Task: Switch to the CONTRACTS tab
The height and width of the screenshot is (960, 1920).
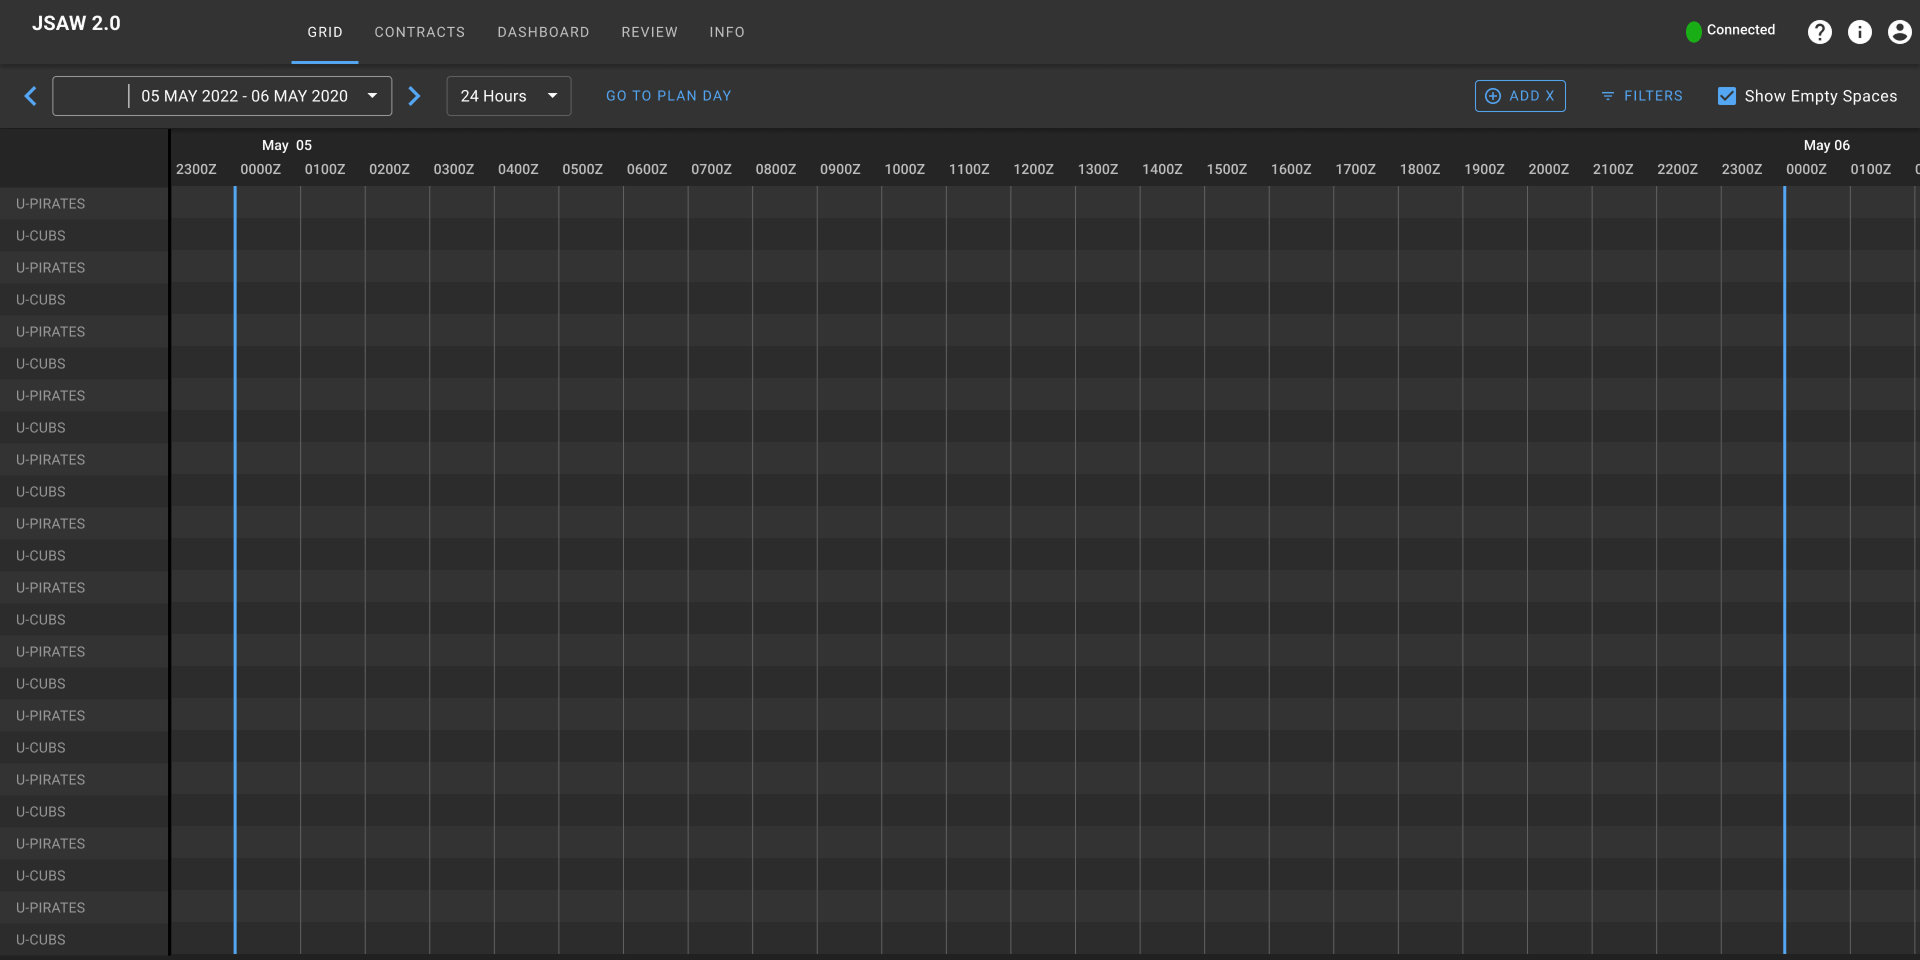Action: tap(420, 32)
